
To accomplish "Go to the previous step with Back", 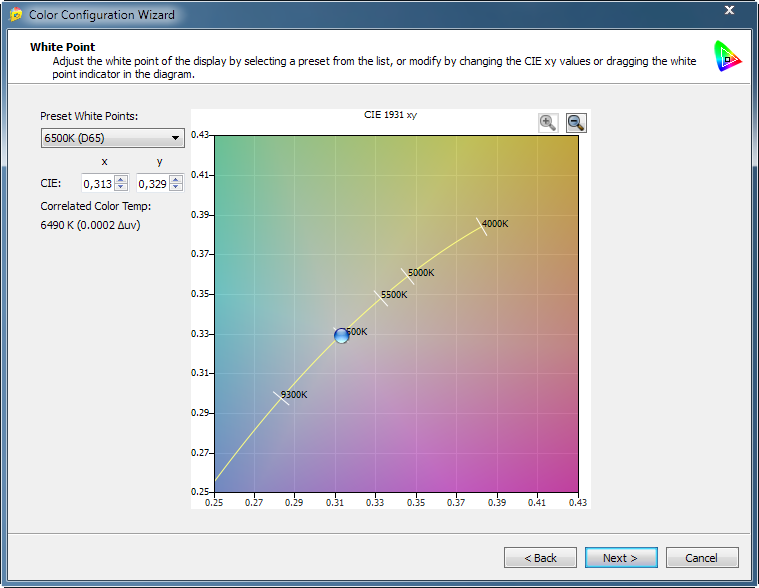I will point(540,558).
